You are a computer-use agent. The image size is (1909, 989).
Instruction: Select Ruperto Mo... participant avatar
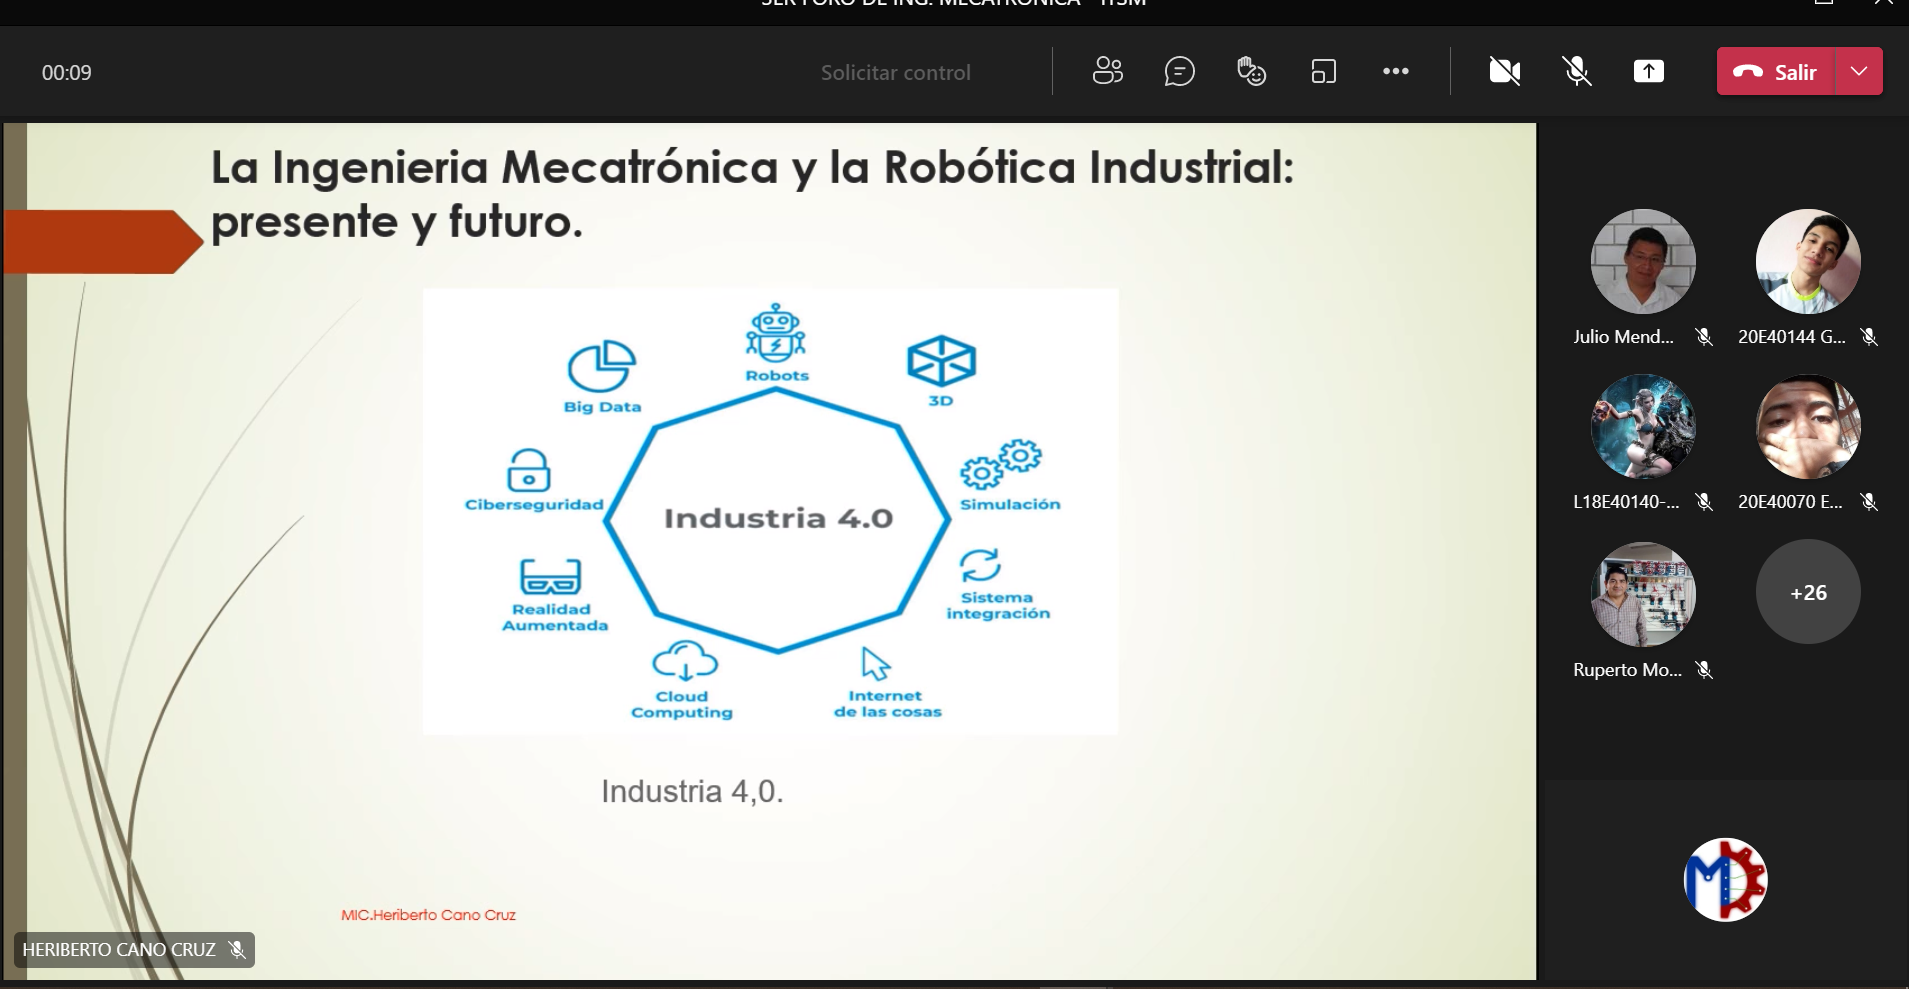[x=1643, y=594]
